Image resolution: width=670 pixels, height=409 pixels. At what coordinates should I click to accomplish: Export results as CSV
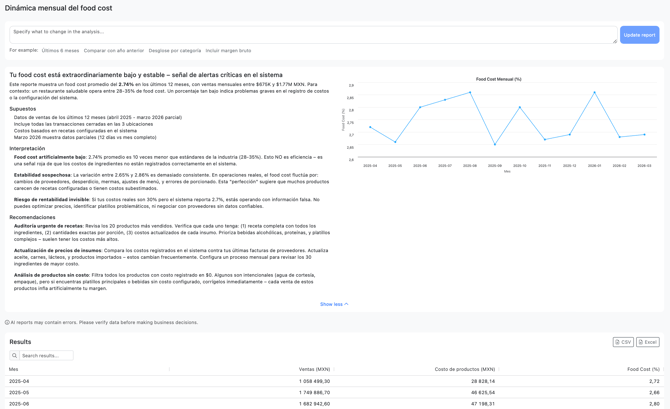point(623,342)
